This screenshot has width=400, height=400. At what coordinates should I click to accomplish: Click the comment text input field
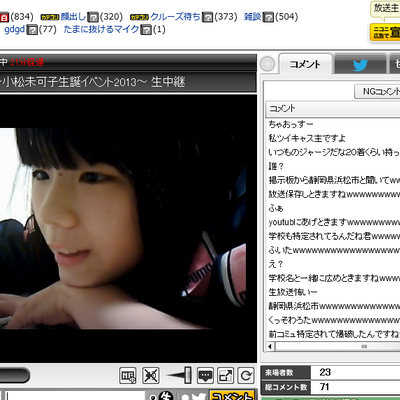(x=75, y=396)
